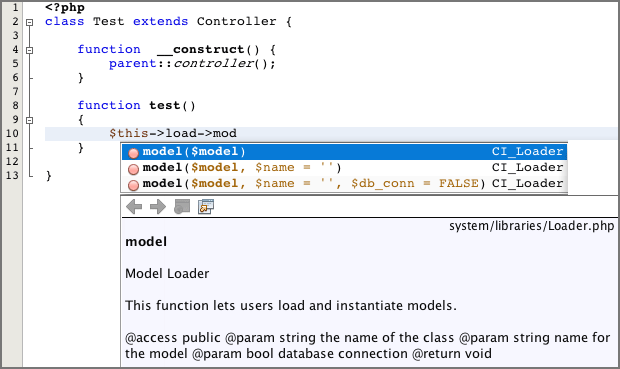Click the <?php opening tag
Viewport: 620px width, 369px height.
click(x=65, y=8)
